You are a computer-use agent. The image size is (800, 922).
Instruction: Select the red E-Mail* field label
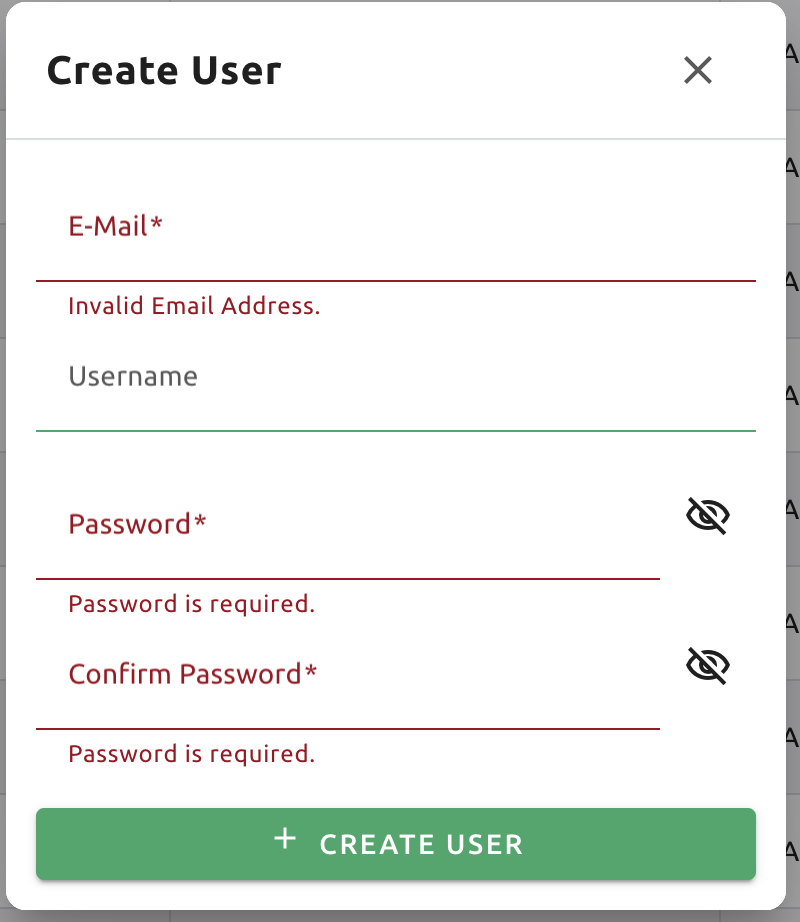115,226
